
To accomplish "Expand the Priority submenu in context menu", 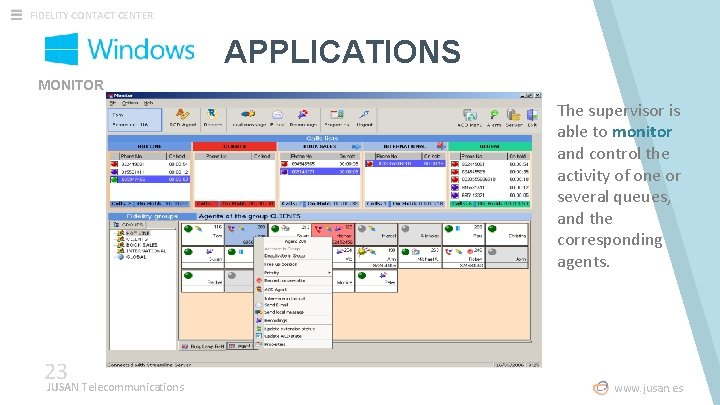I will tap(293, 273).
